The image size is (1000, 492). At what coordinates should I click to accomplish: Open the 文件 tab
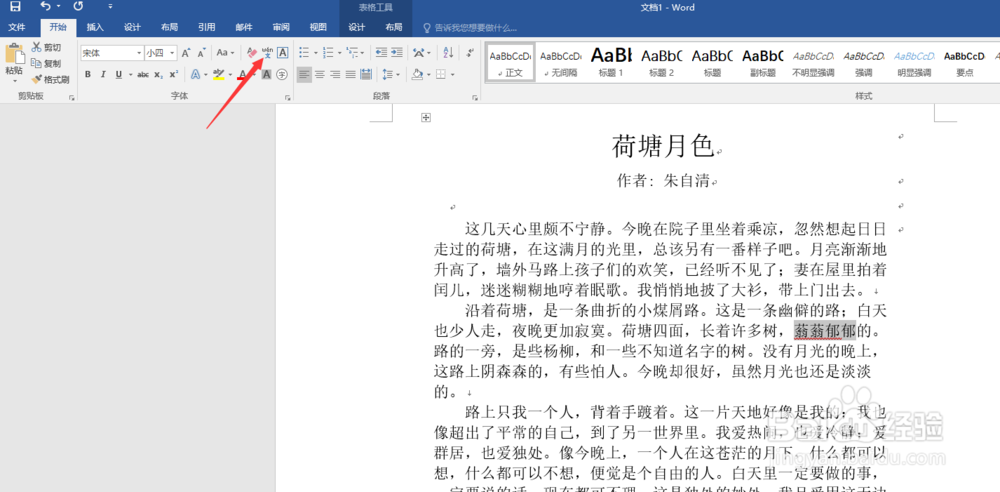17,27
